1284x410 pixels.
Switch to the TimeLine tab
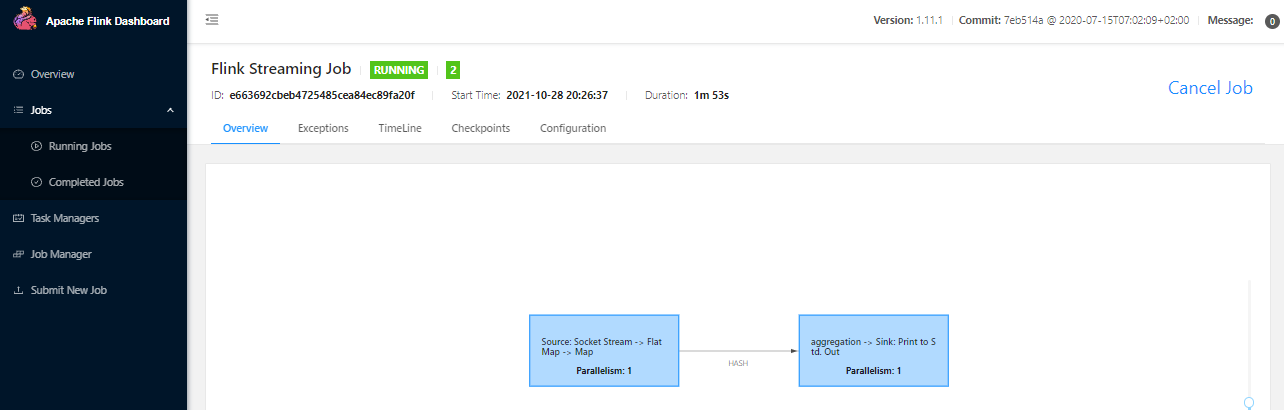400,128
